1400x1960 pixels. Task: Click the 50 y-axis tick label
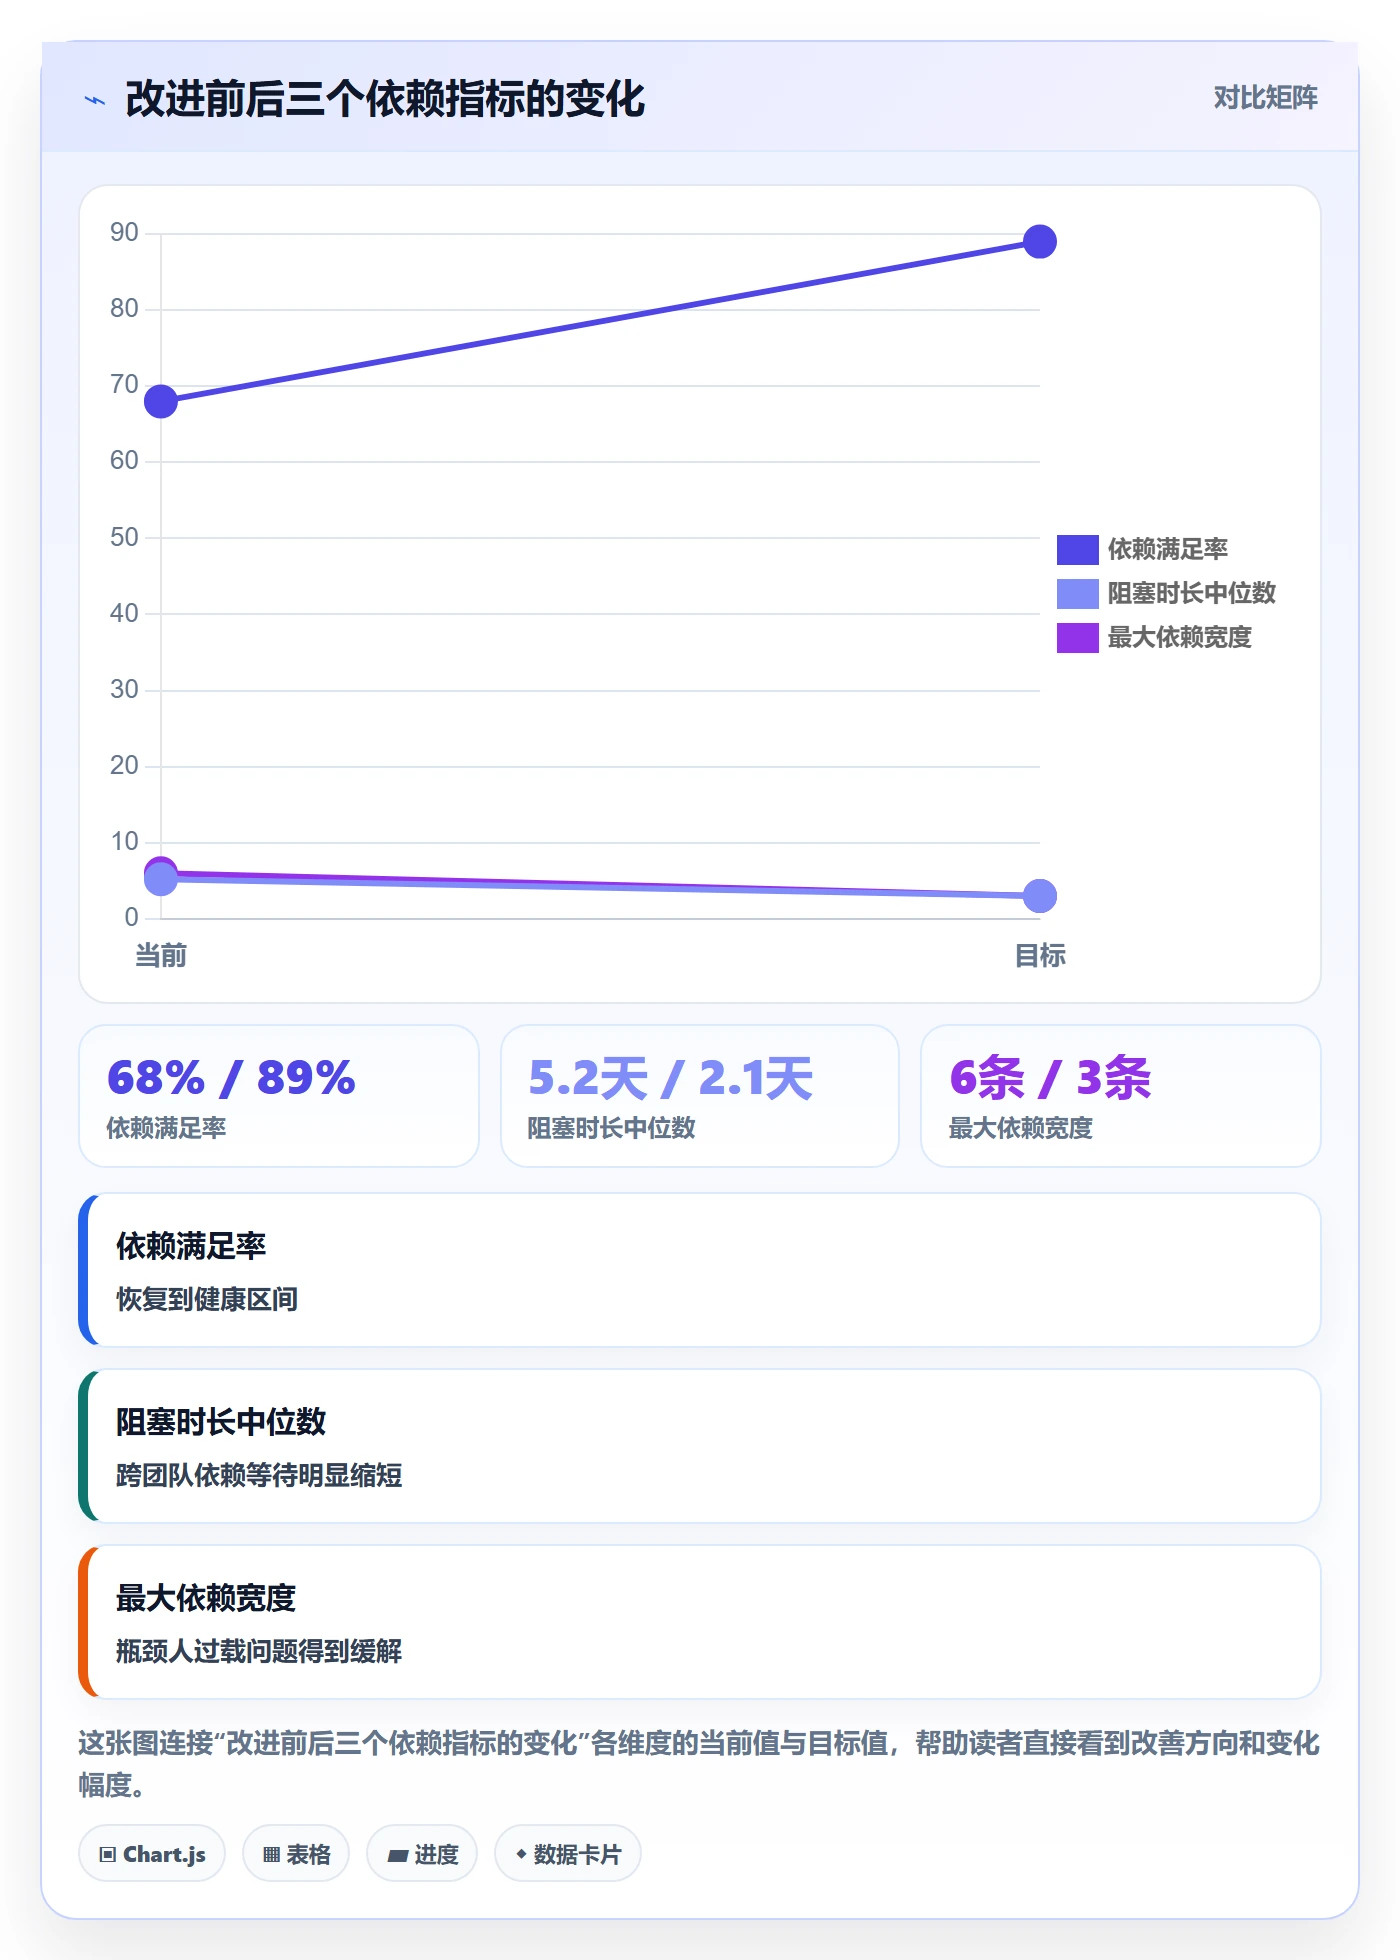click(124, 537)
